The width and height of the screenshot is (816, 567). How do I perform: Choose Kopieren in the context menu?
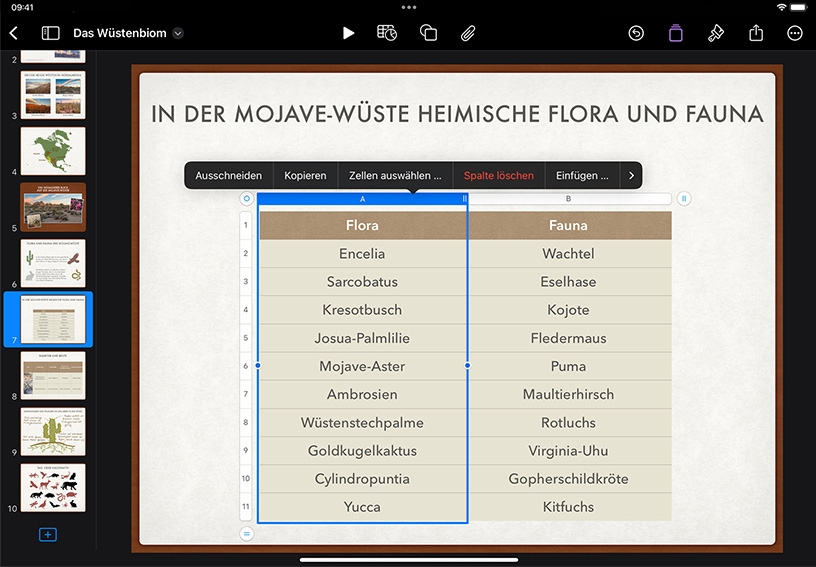305,176
